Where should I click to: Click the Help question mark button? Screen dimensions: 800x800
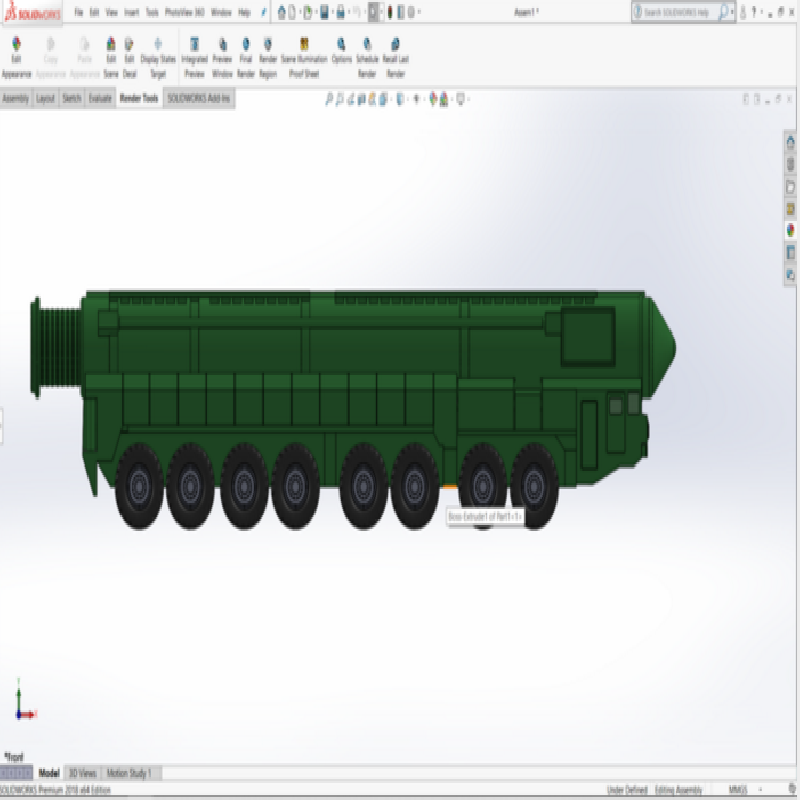click(754, 12)
